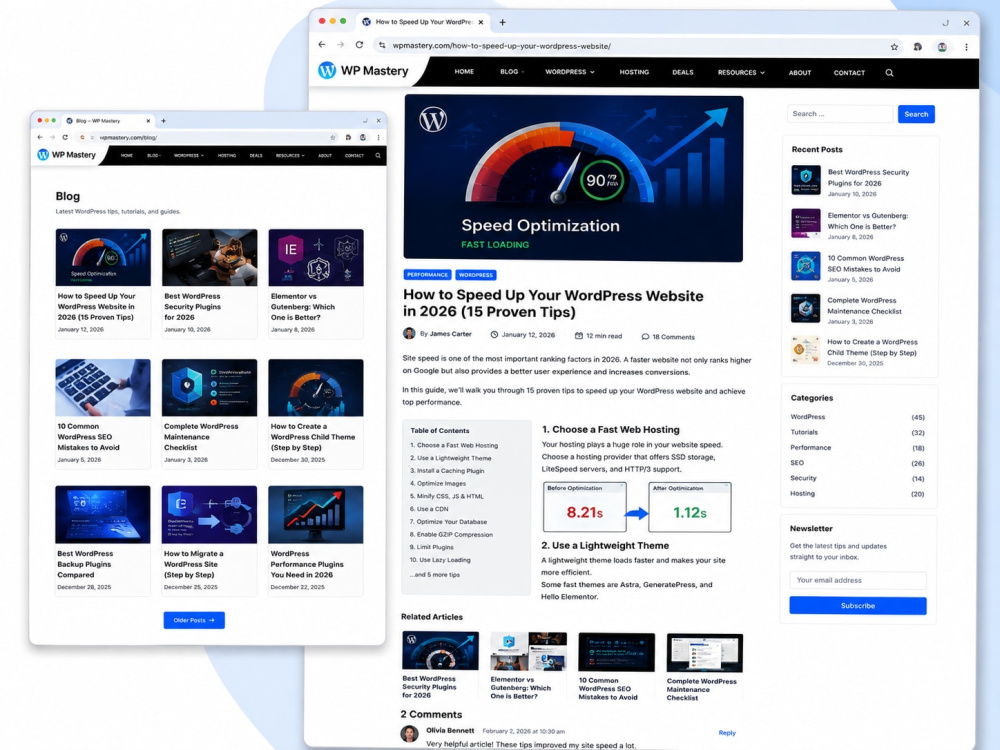The image size is (1000, 750).
Task: Click the blue Search button in the sidebar
Action: [916, 114]
